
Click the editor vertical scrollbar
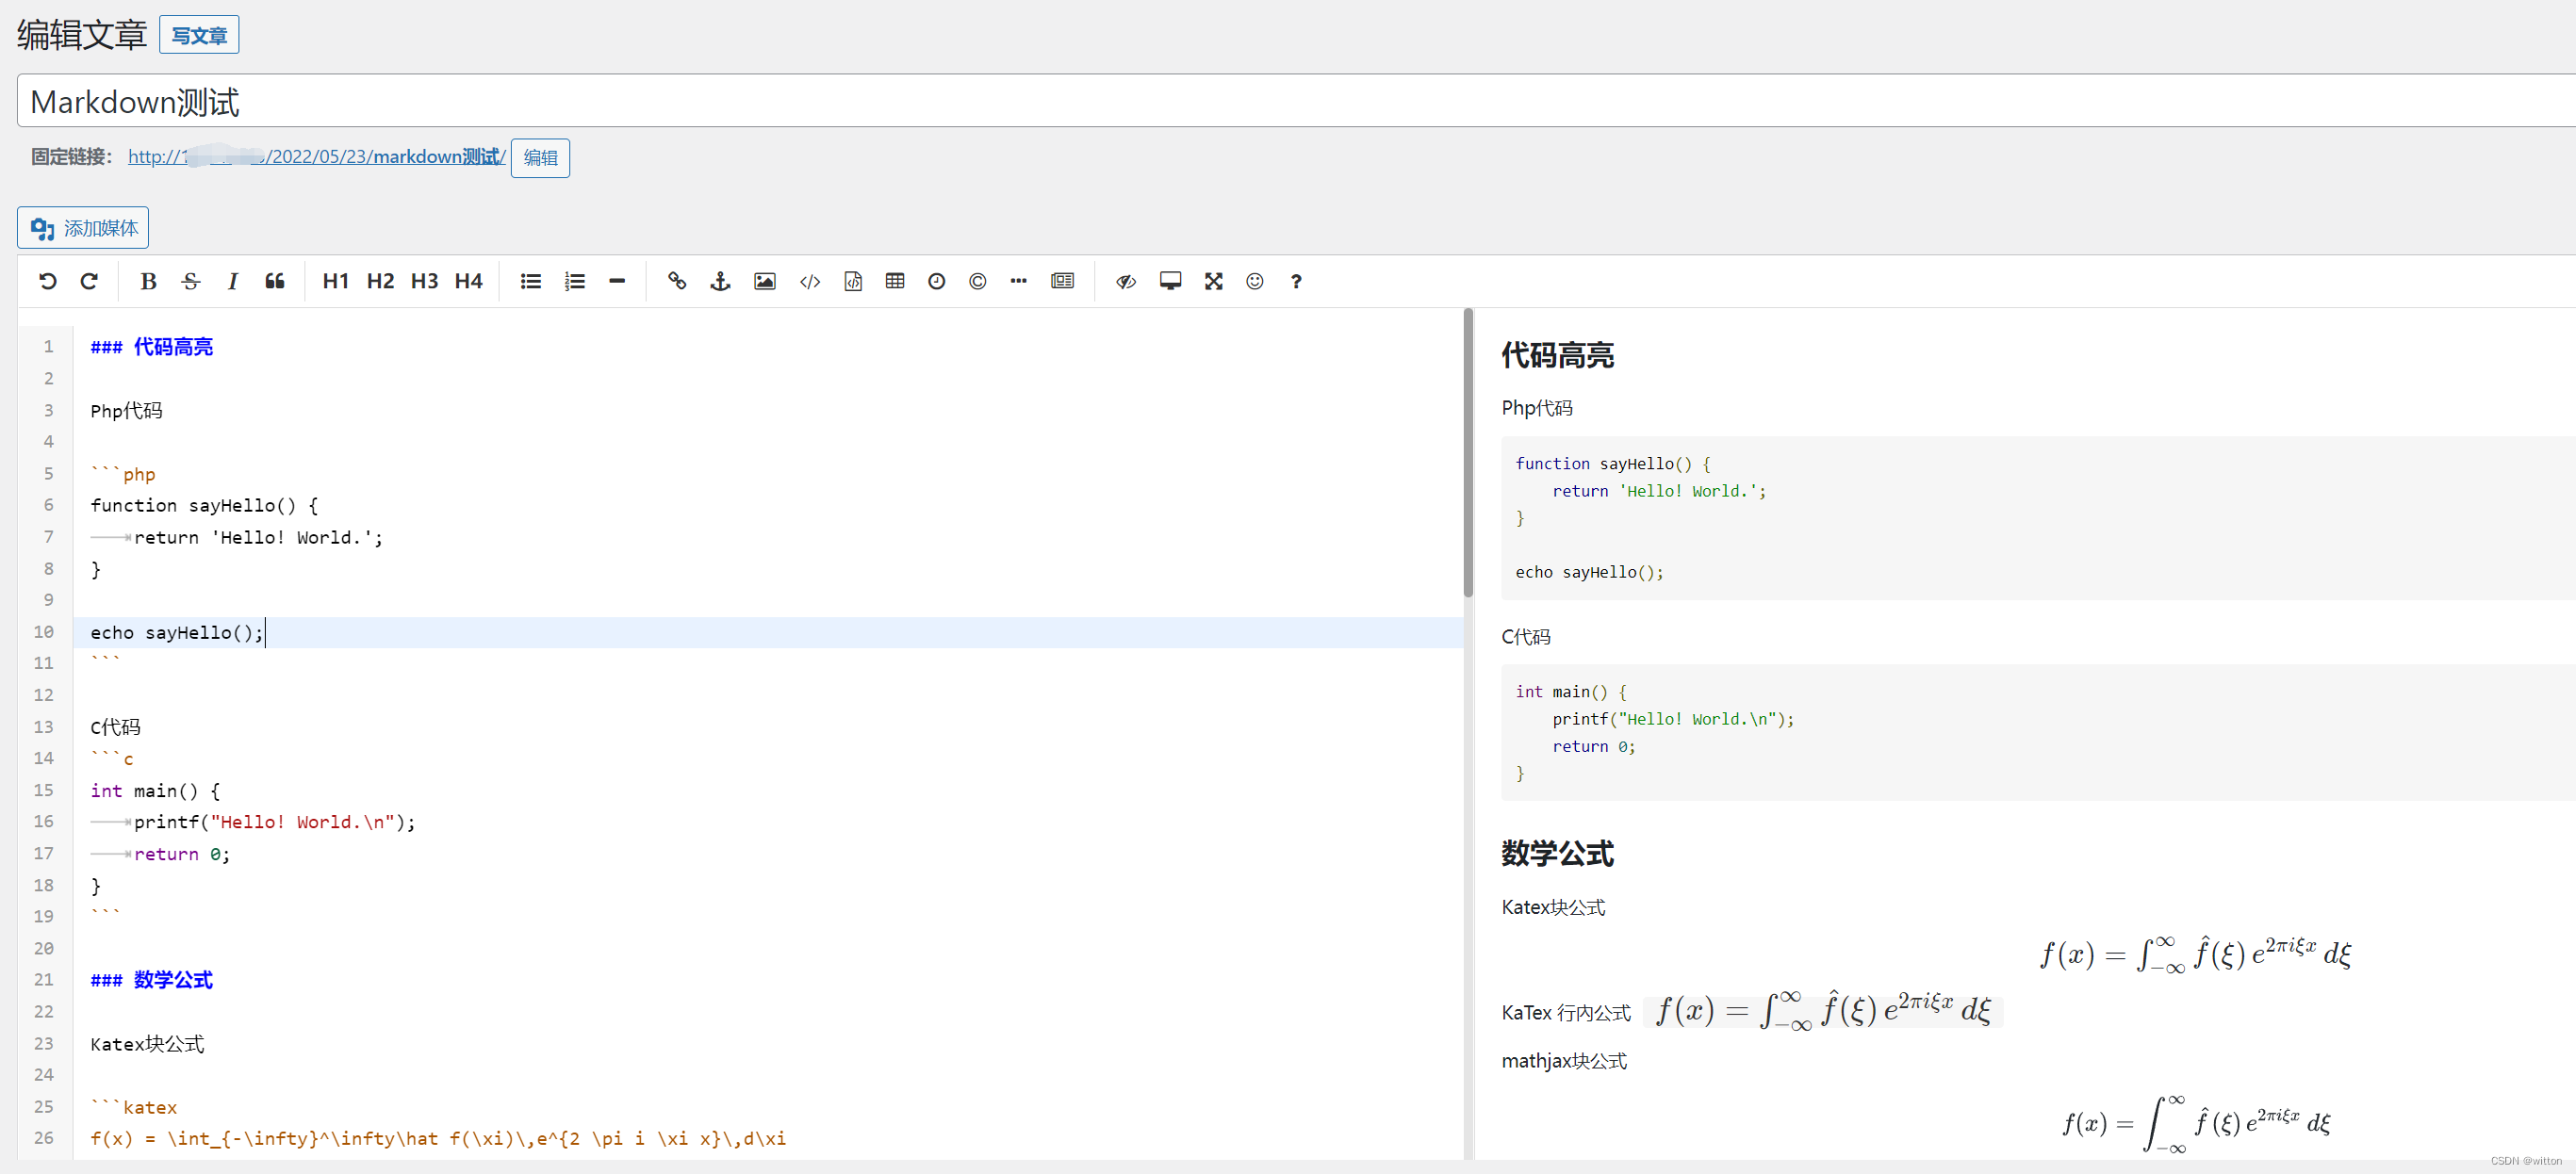click(1468, 453)
